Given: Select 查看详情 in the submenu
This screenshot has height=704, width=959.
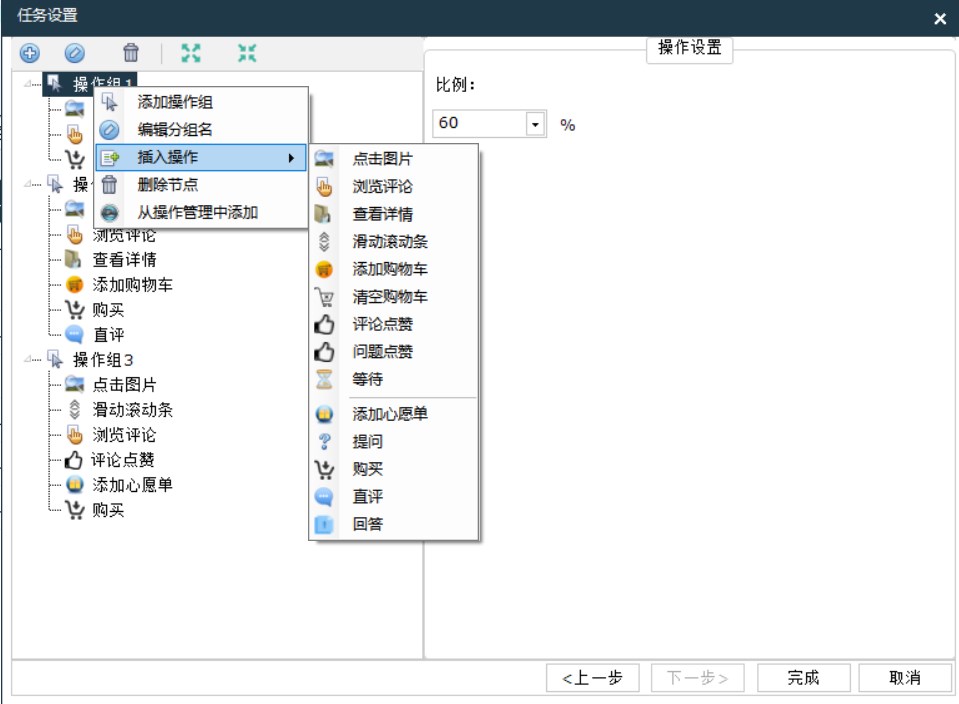Looking at the screenshot, I should pos(394,214).
